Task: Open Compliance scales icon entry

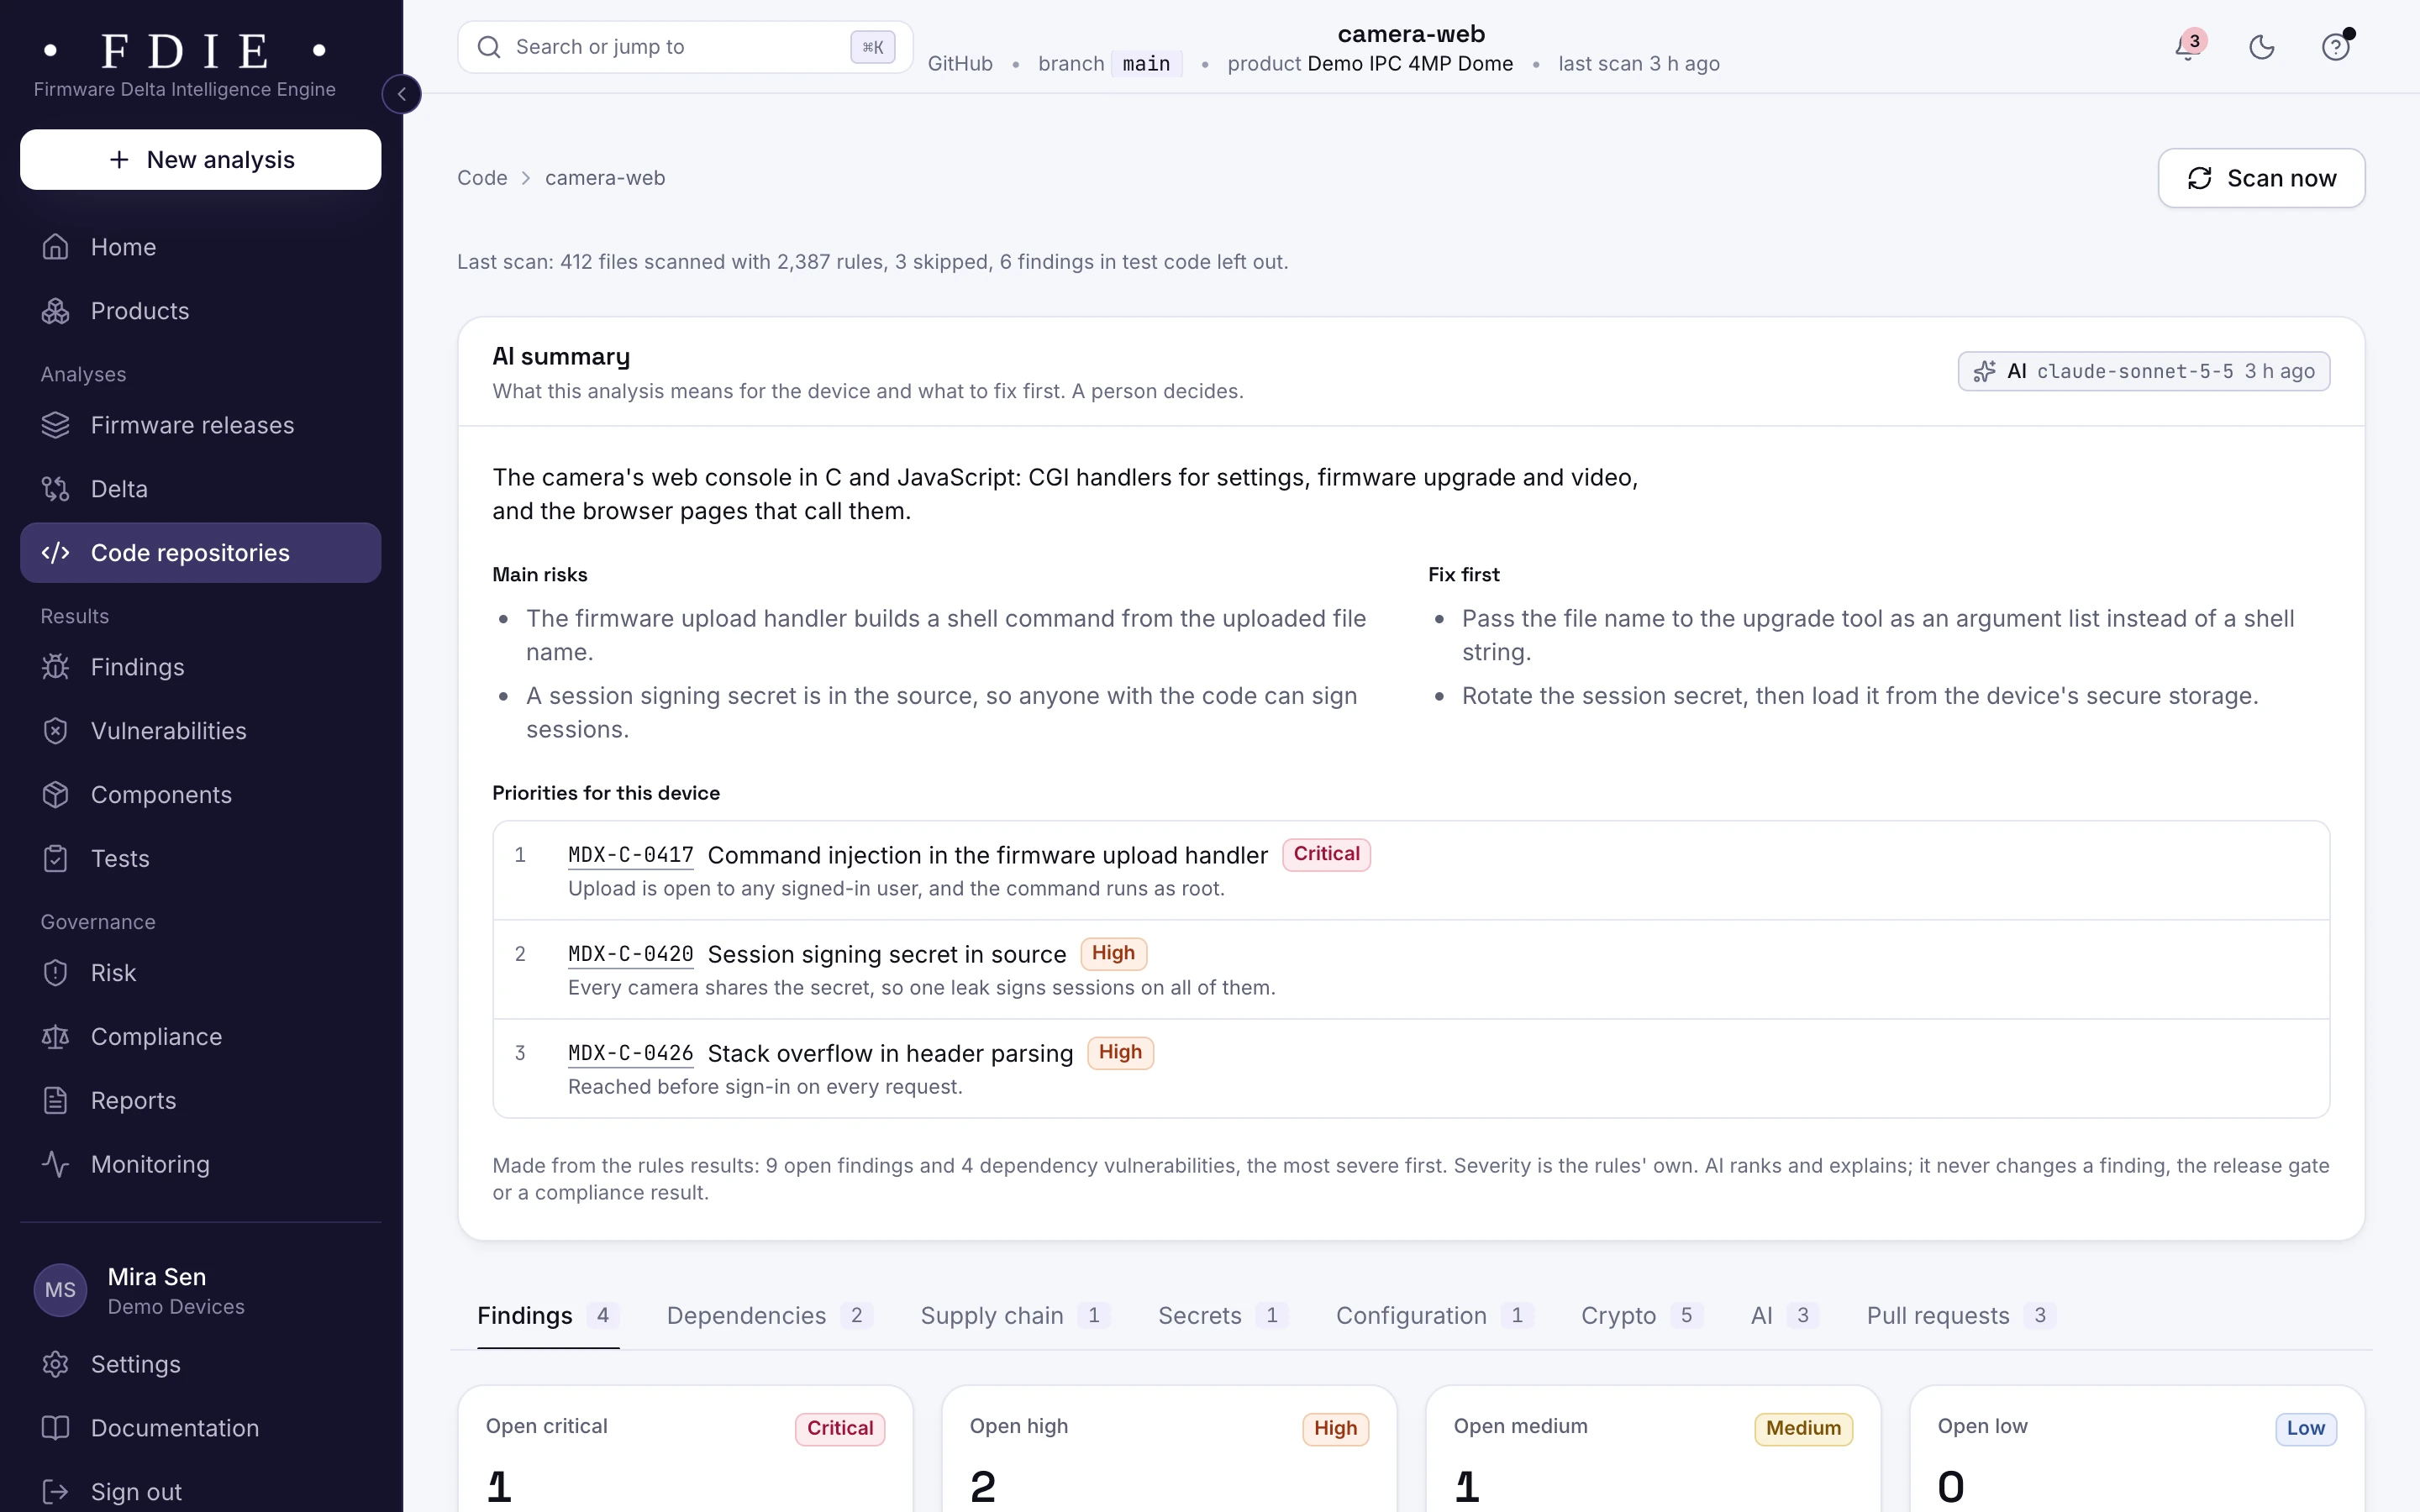Action: (200, 1036)
